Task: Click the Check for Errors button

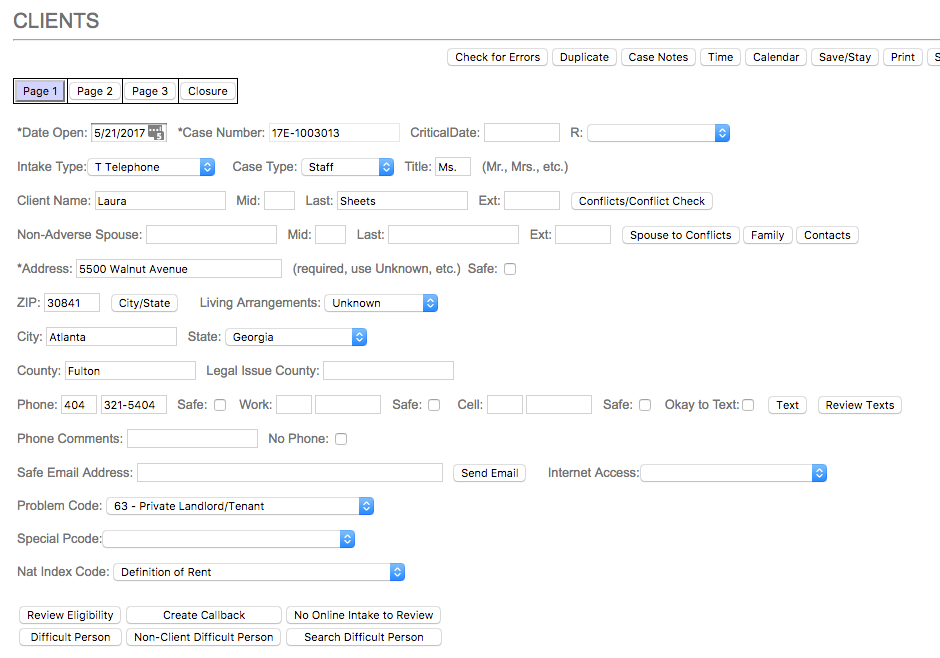Action: pyautogui.click(x=497, y=57)
